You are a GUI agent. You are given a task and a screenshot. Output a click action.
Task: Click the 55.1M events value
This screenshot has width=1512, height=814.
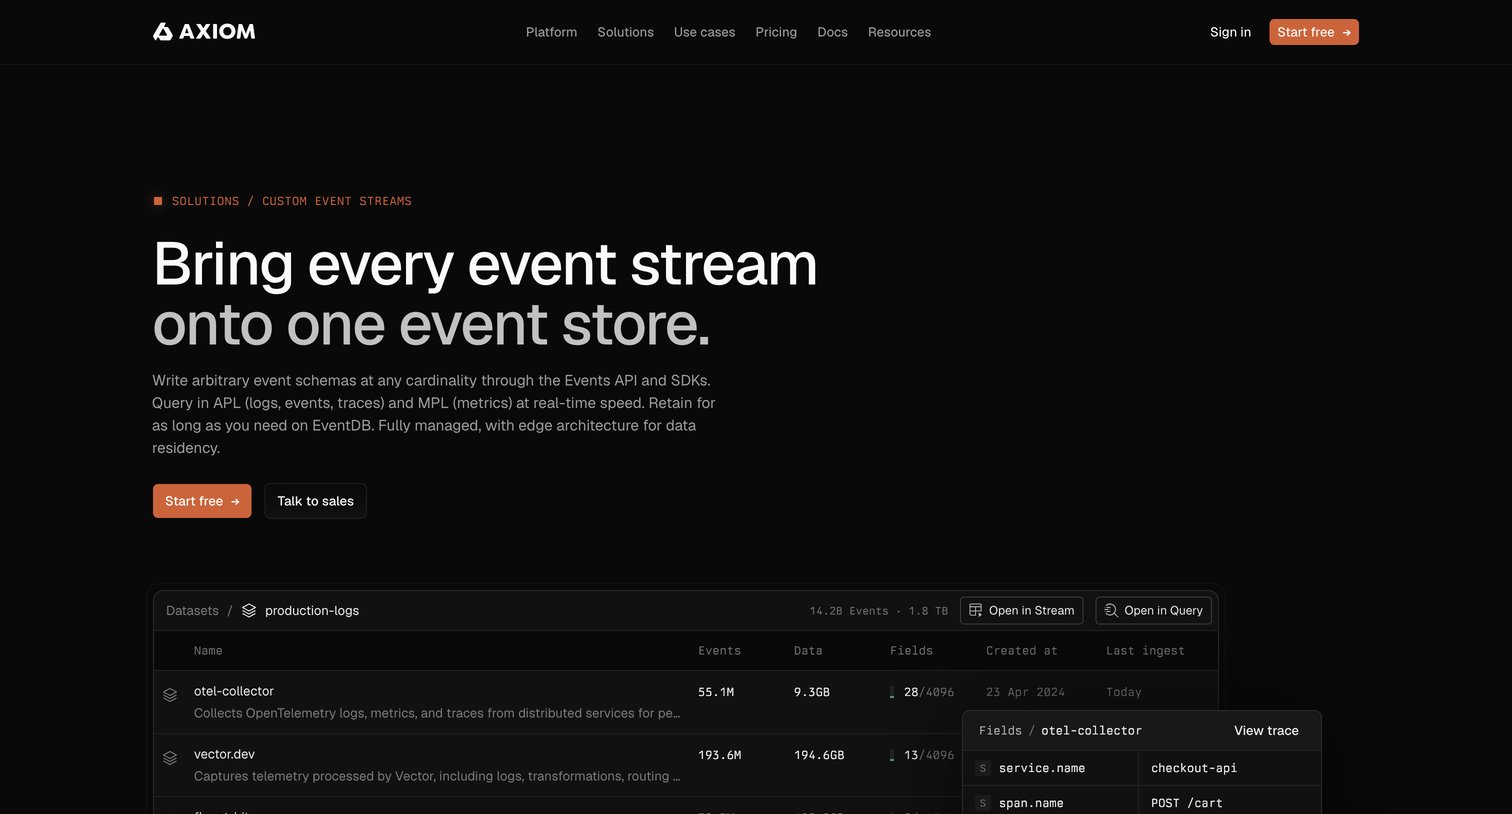pos(716,692)
